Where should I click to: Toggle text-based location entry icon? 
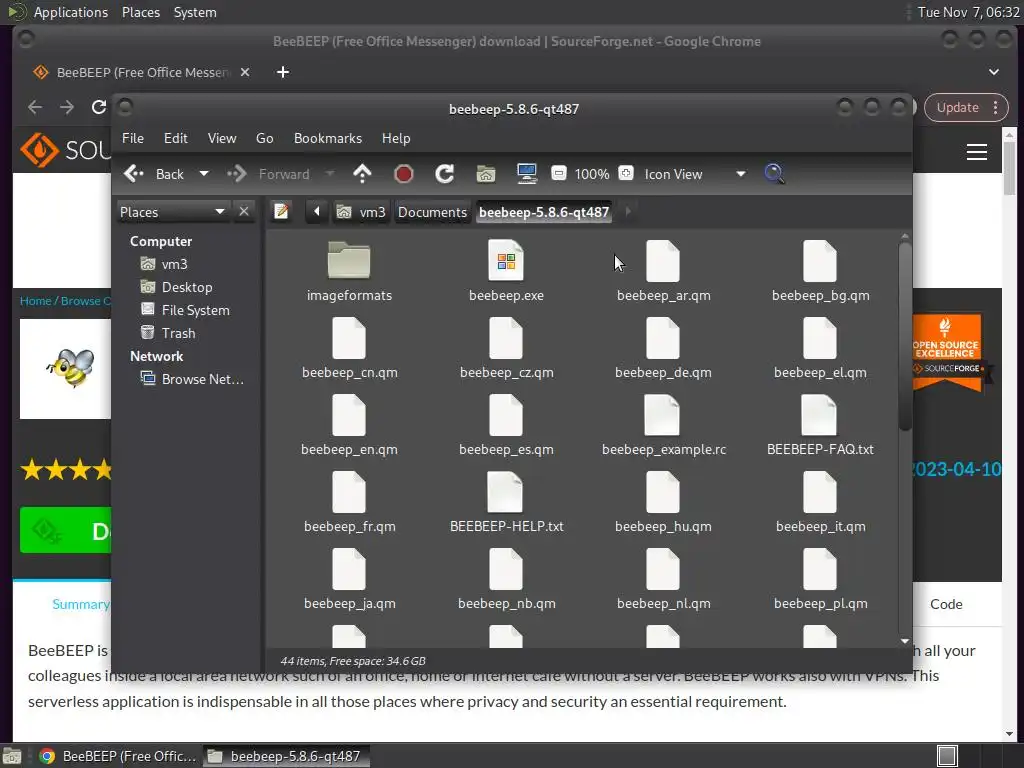281,212
